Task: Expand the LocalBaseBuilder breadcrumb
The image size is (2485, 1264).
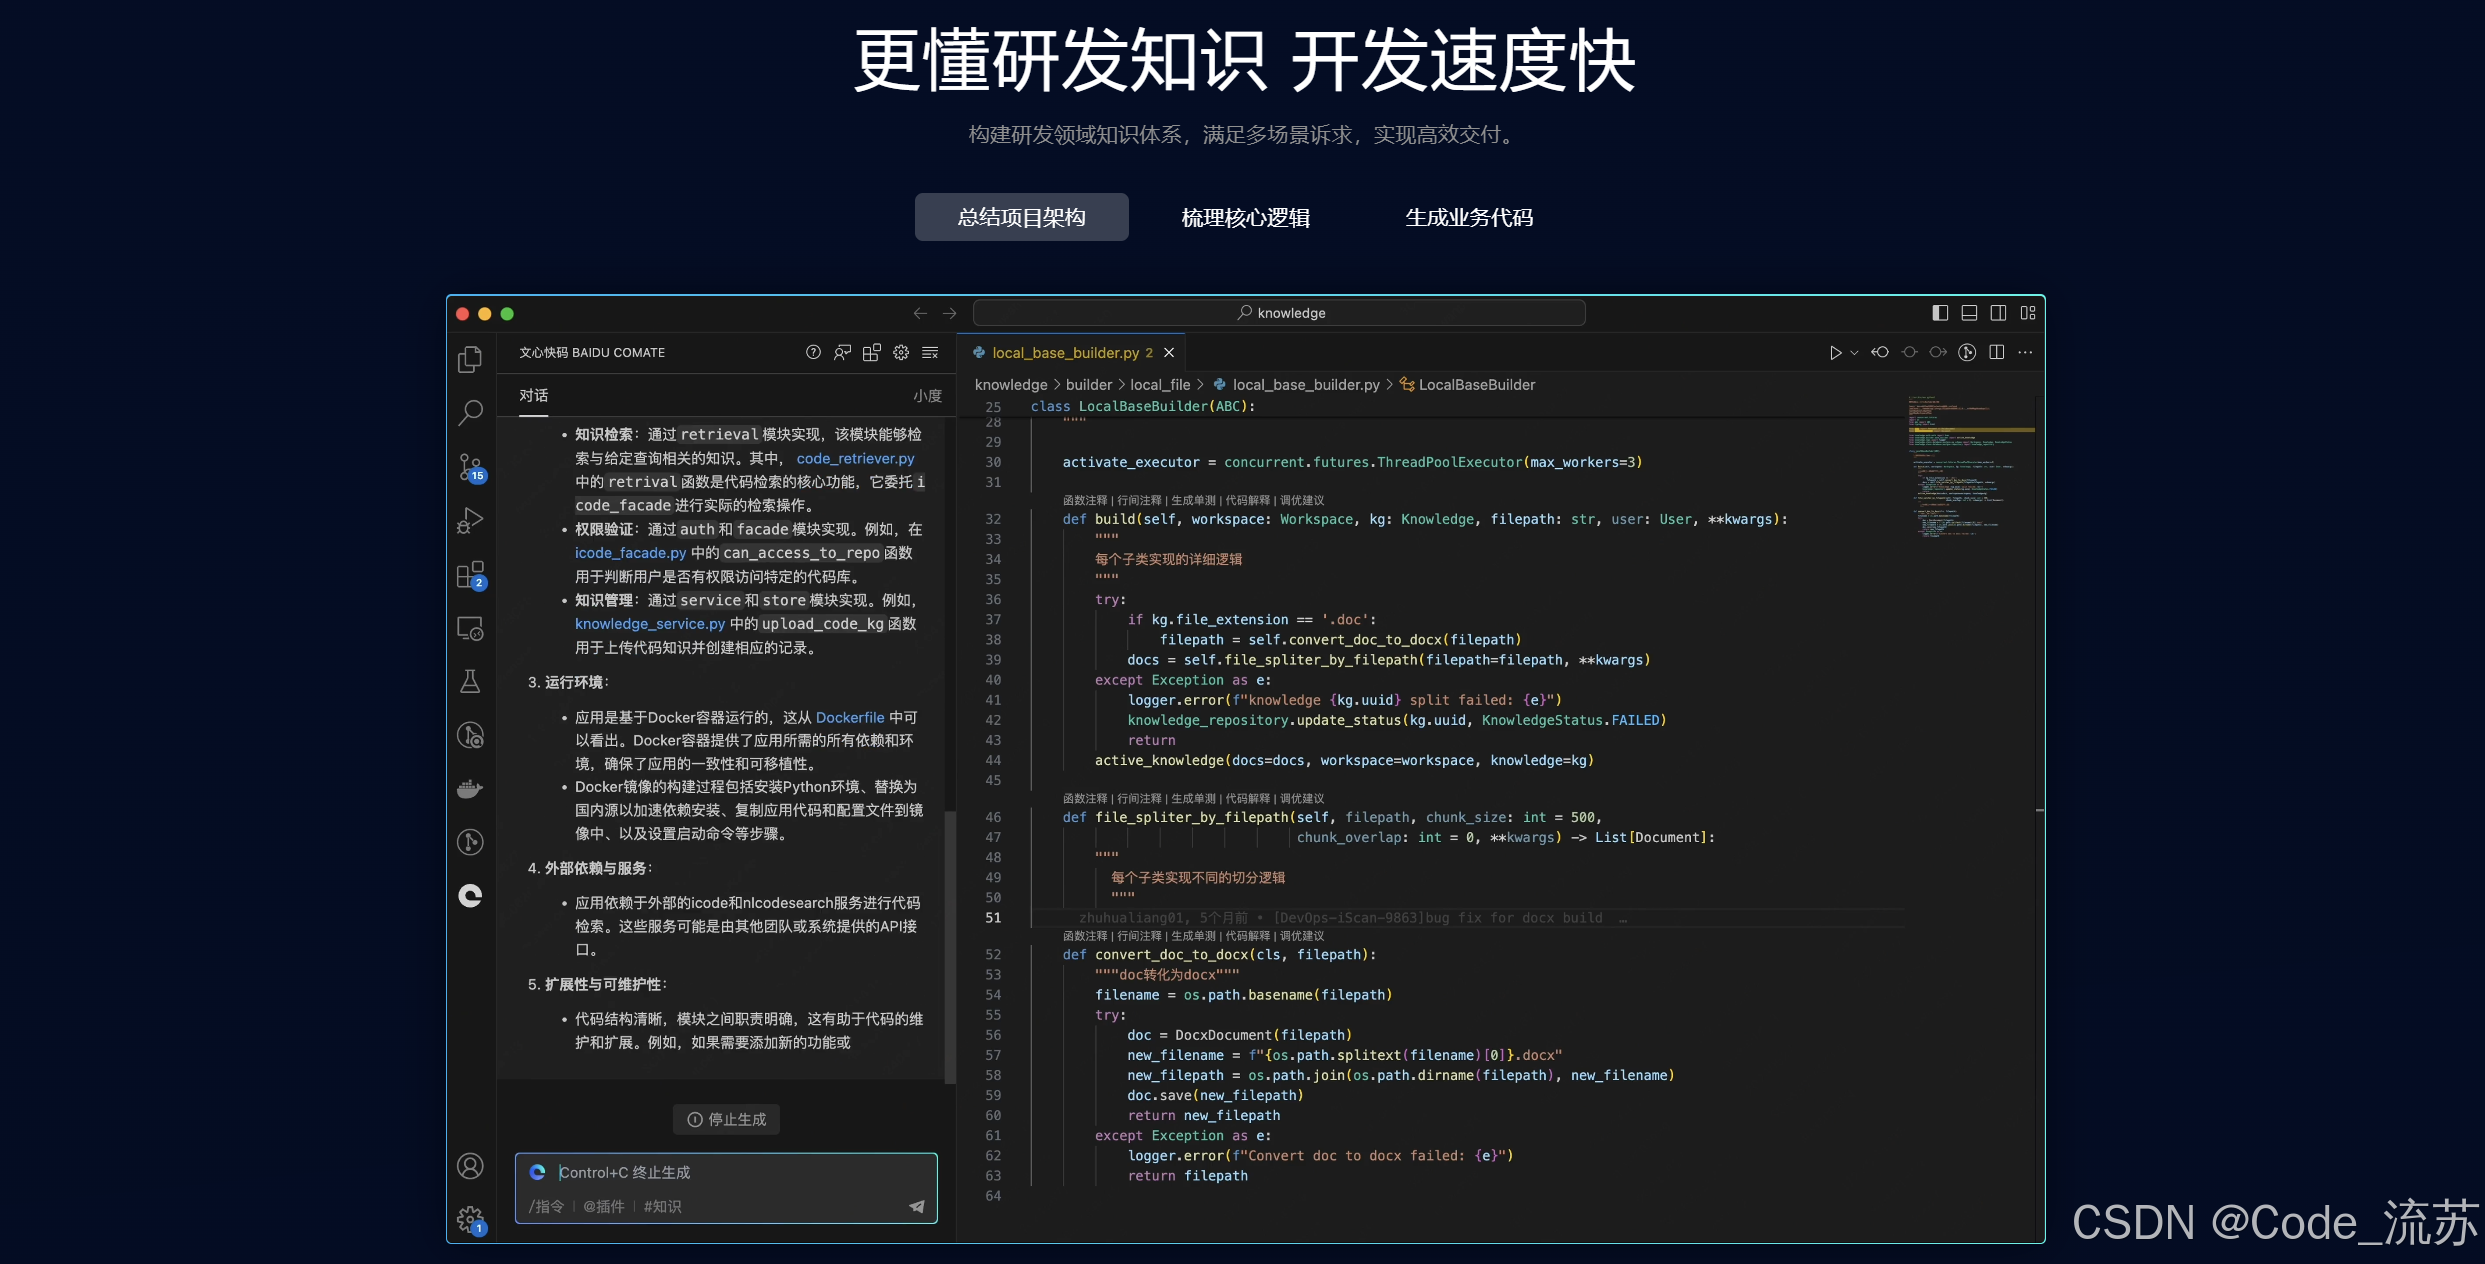Action: (x=1476, y=385)
